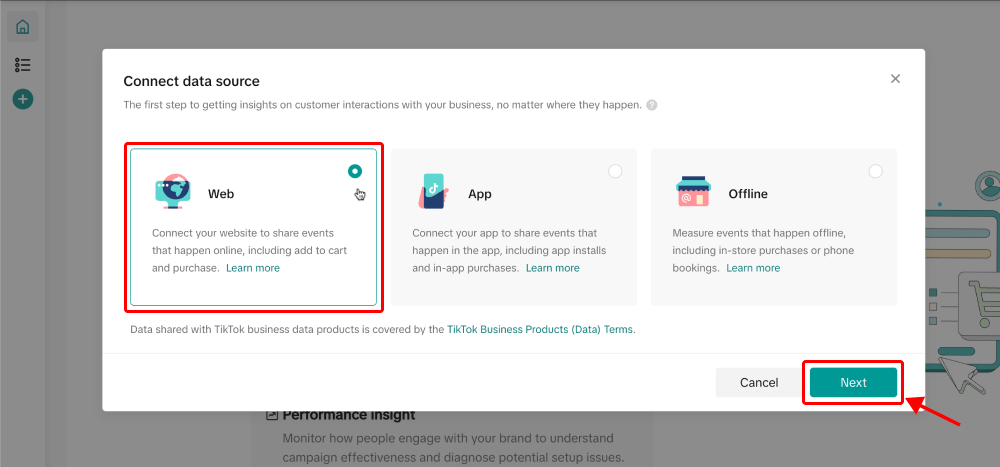Click the App card title text
The width and height of the screenshot is (1000, 467).
point(480,194)
